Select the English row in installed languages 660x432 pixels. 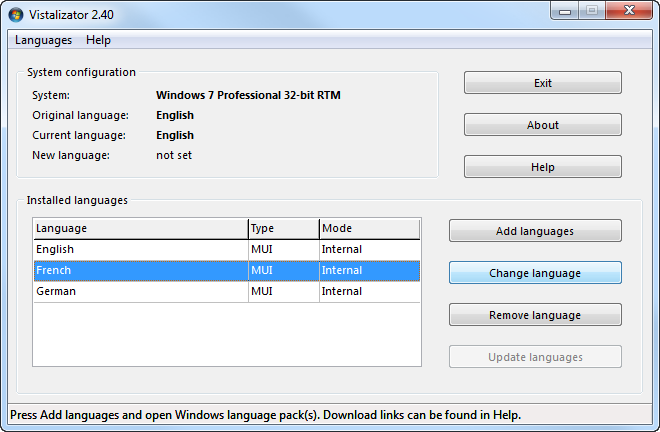[227, 250]
